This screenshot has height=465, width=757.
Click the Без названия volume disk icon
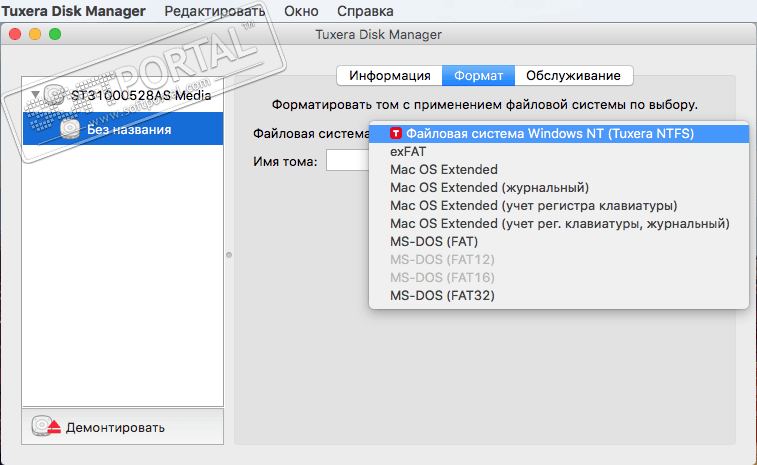point(70,128)
